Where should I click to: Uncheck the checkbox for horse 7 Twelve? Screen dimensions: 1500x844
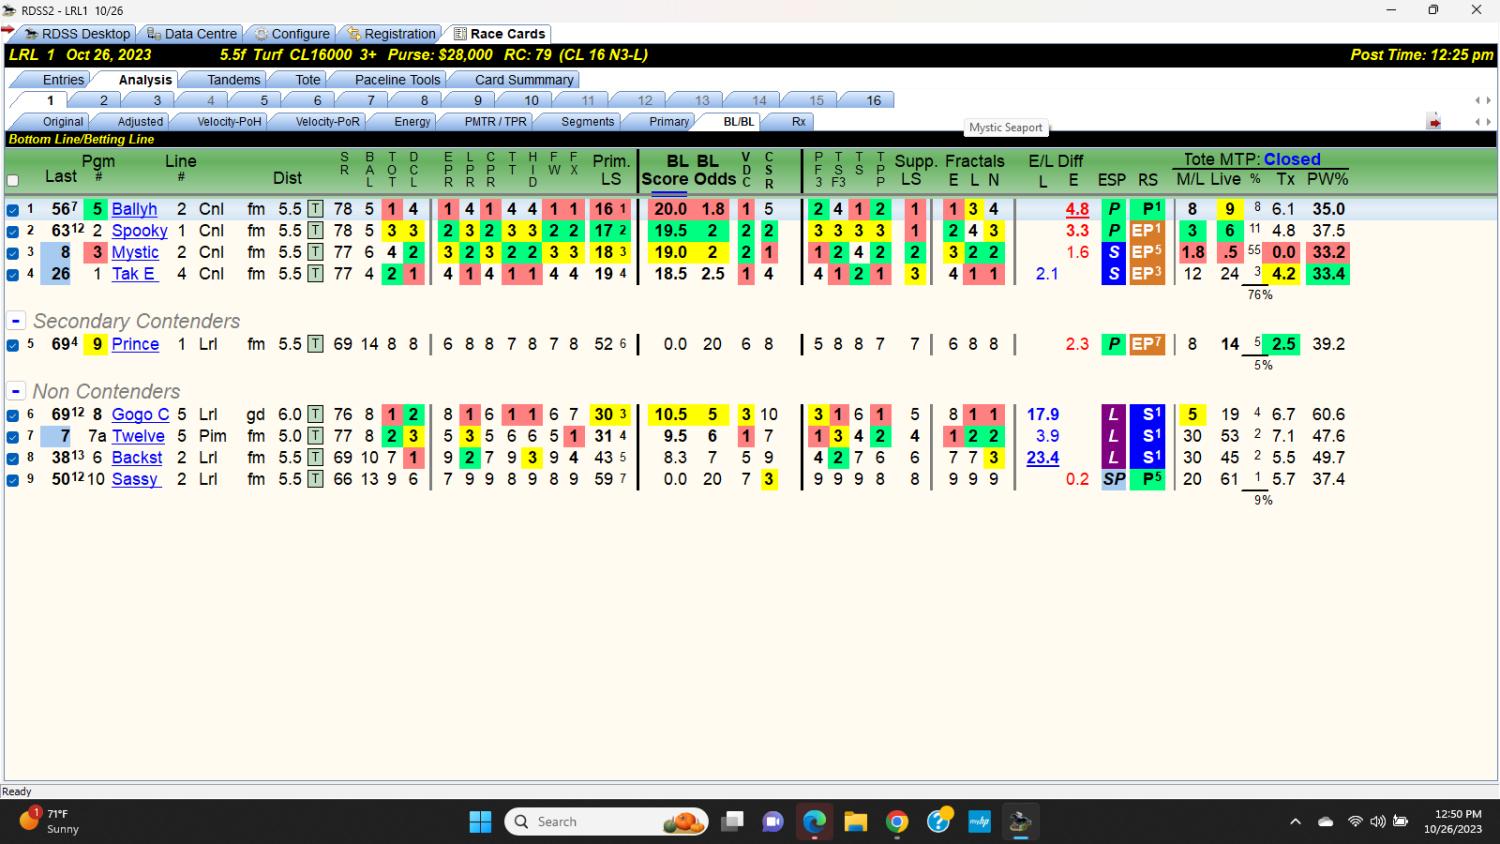[x=13, y=437]
